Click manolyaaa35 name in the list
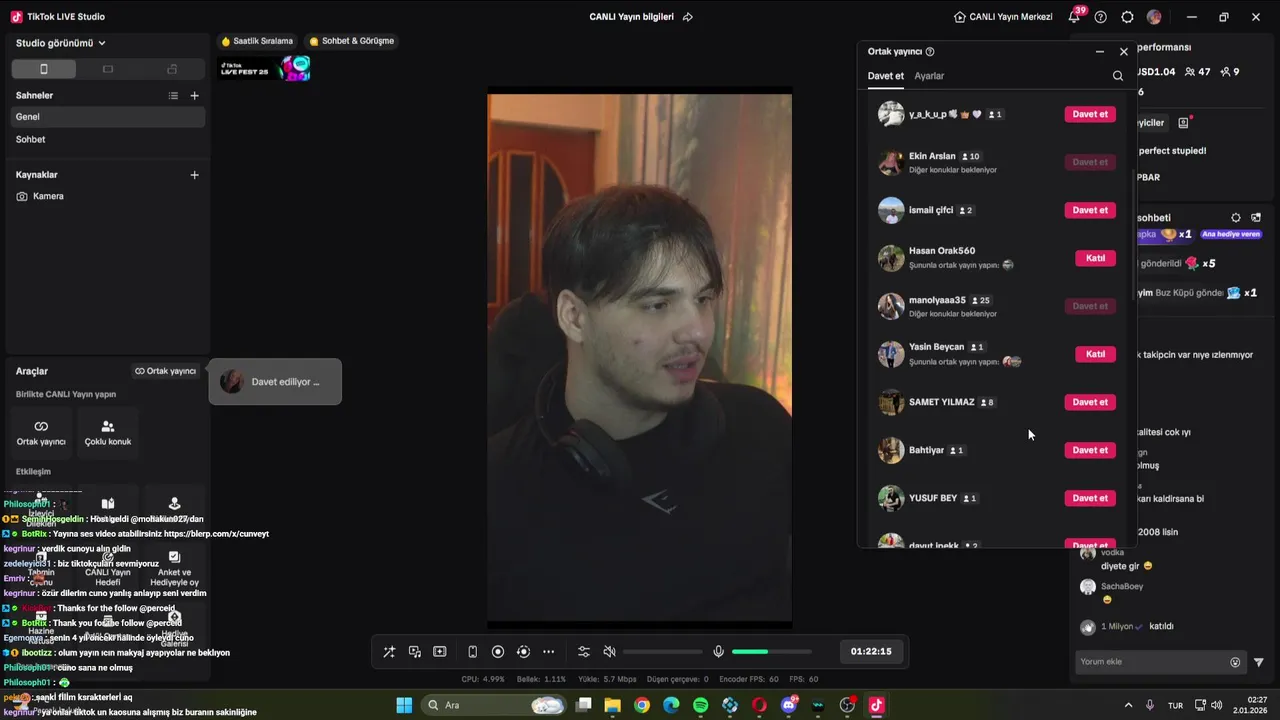 [x=937, y=300]
